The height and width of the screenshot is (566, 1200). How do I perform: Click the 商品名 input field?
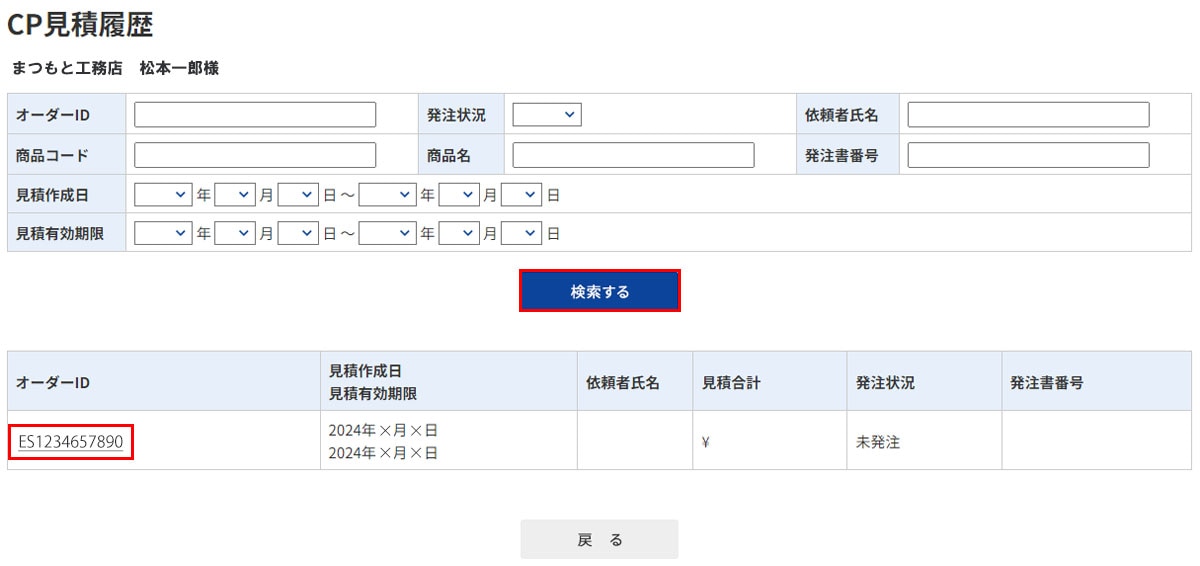(x=633, y=155)
